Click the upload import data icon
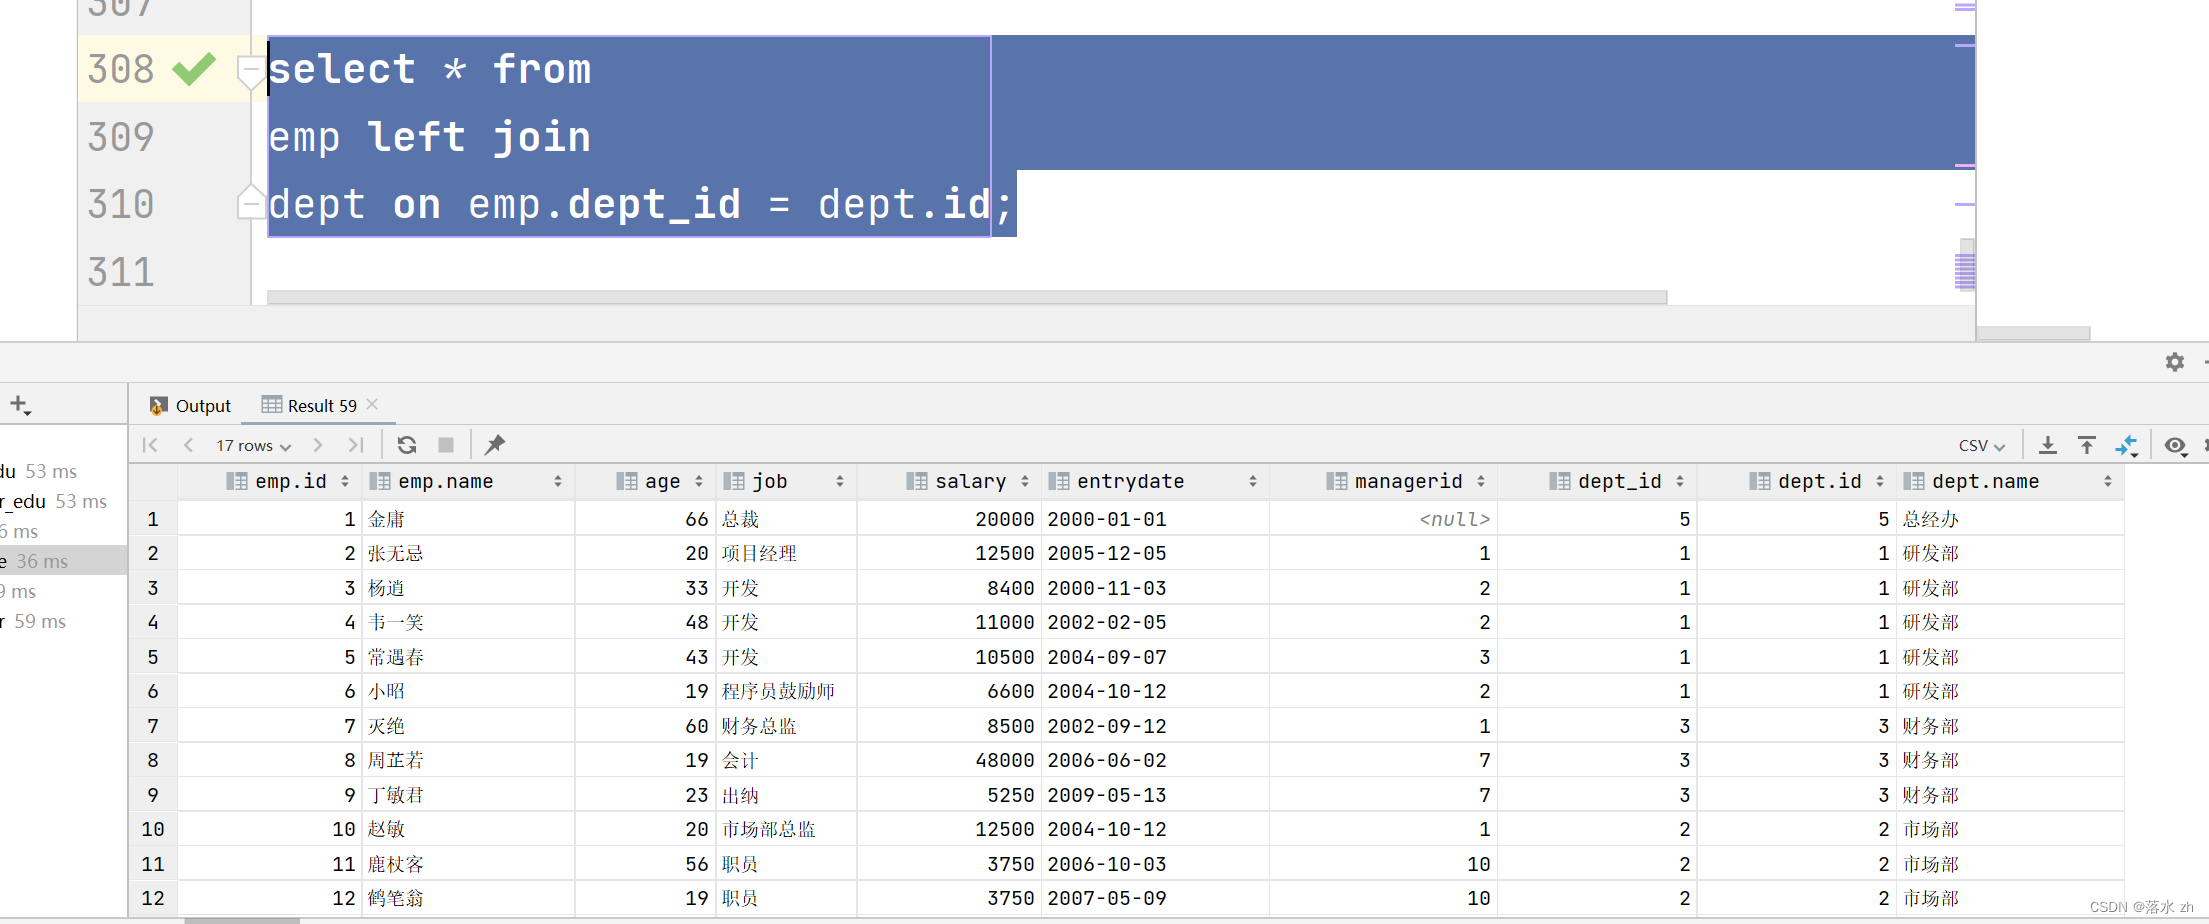 click(2087, 445)
